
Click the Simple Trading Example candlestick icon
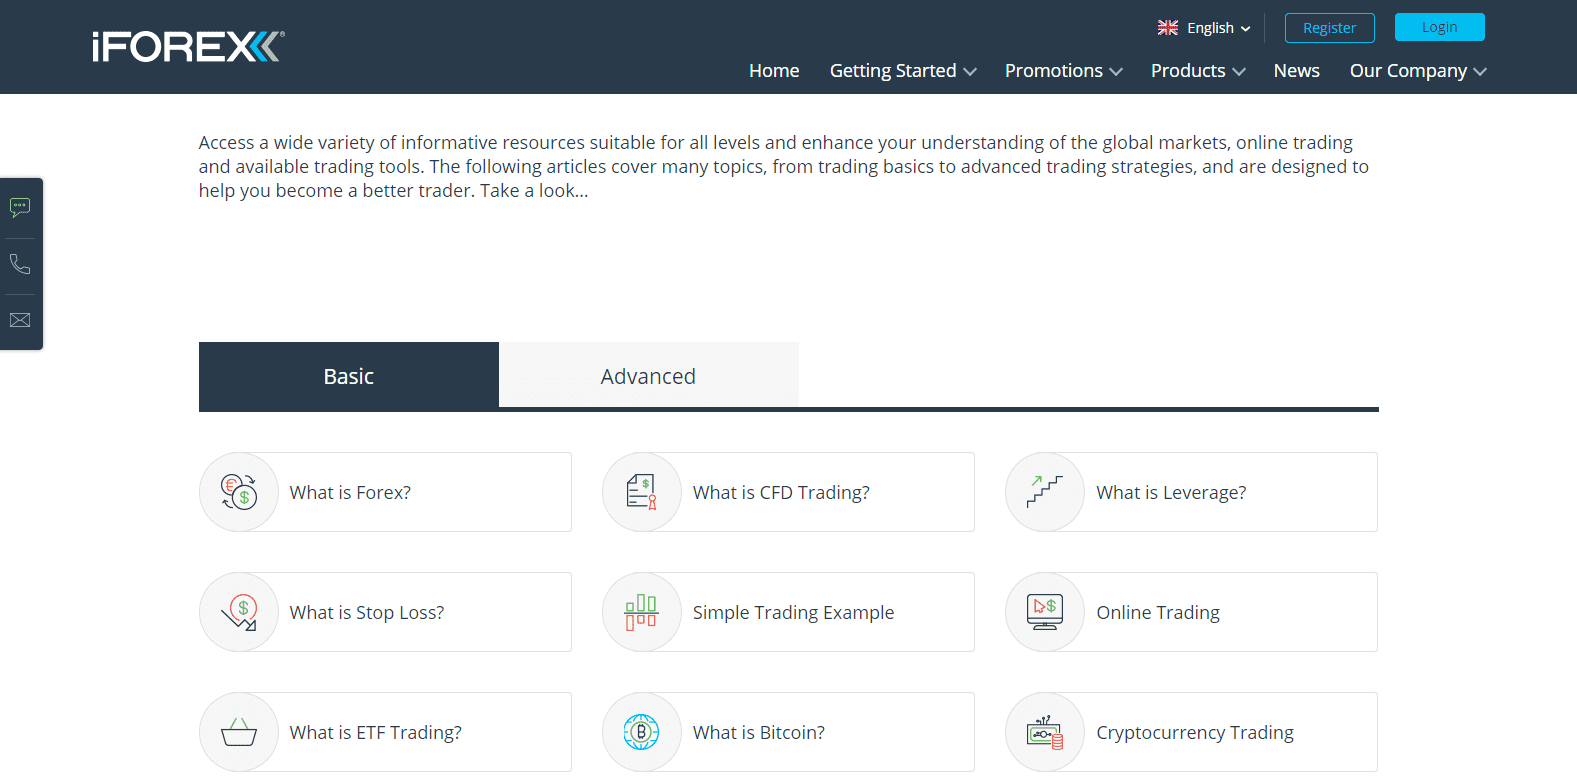point(641,612)
